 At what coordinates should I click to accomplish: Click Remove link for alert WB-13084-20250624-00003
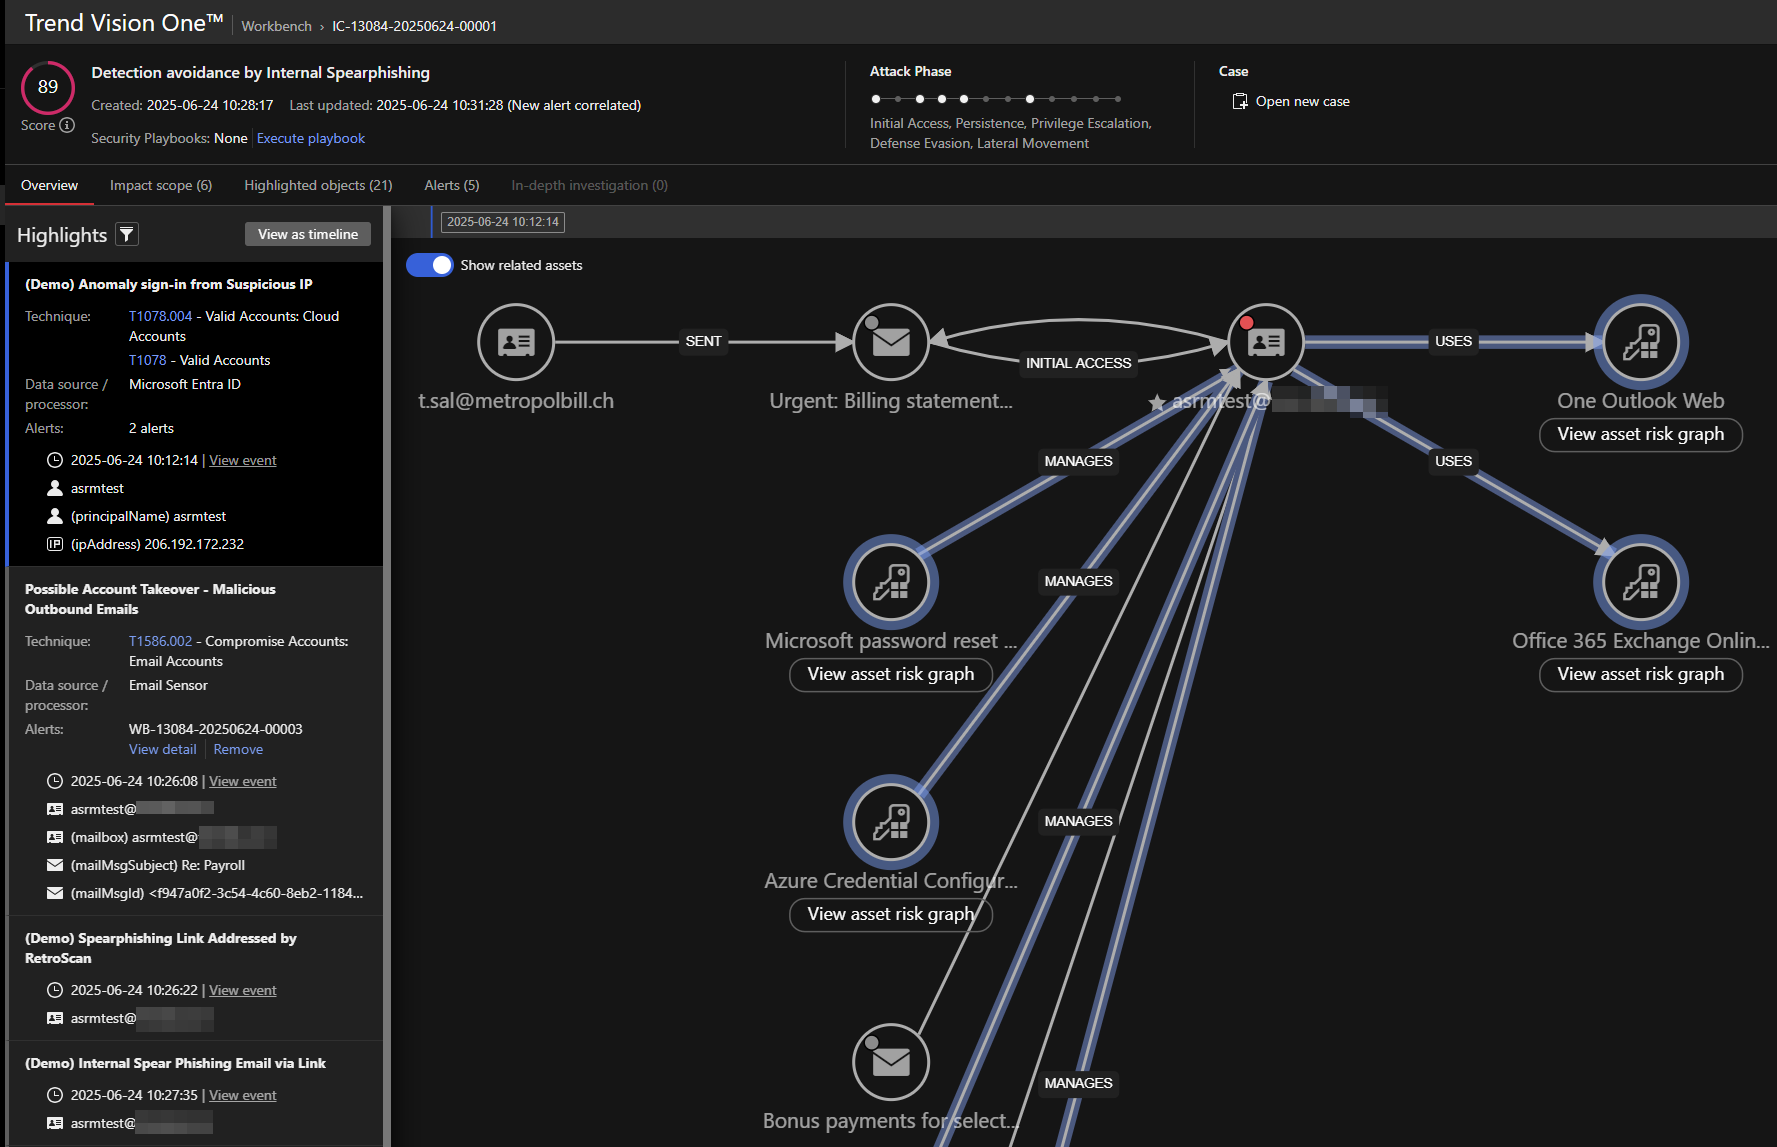(x=238, y=749)
